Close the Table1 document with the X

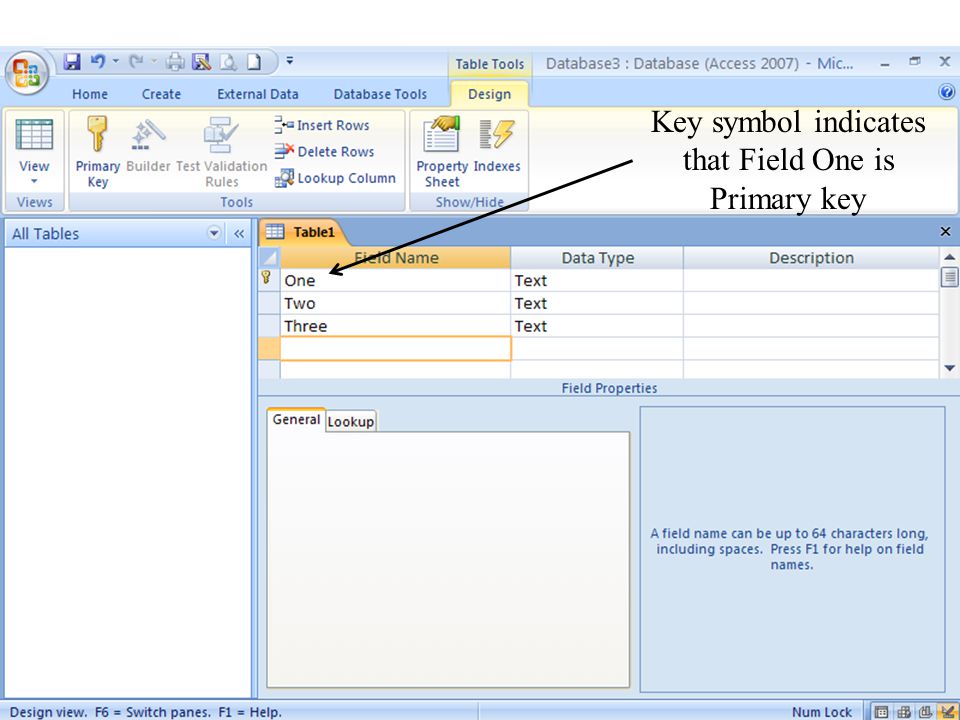[x=945, y=231]
